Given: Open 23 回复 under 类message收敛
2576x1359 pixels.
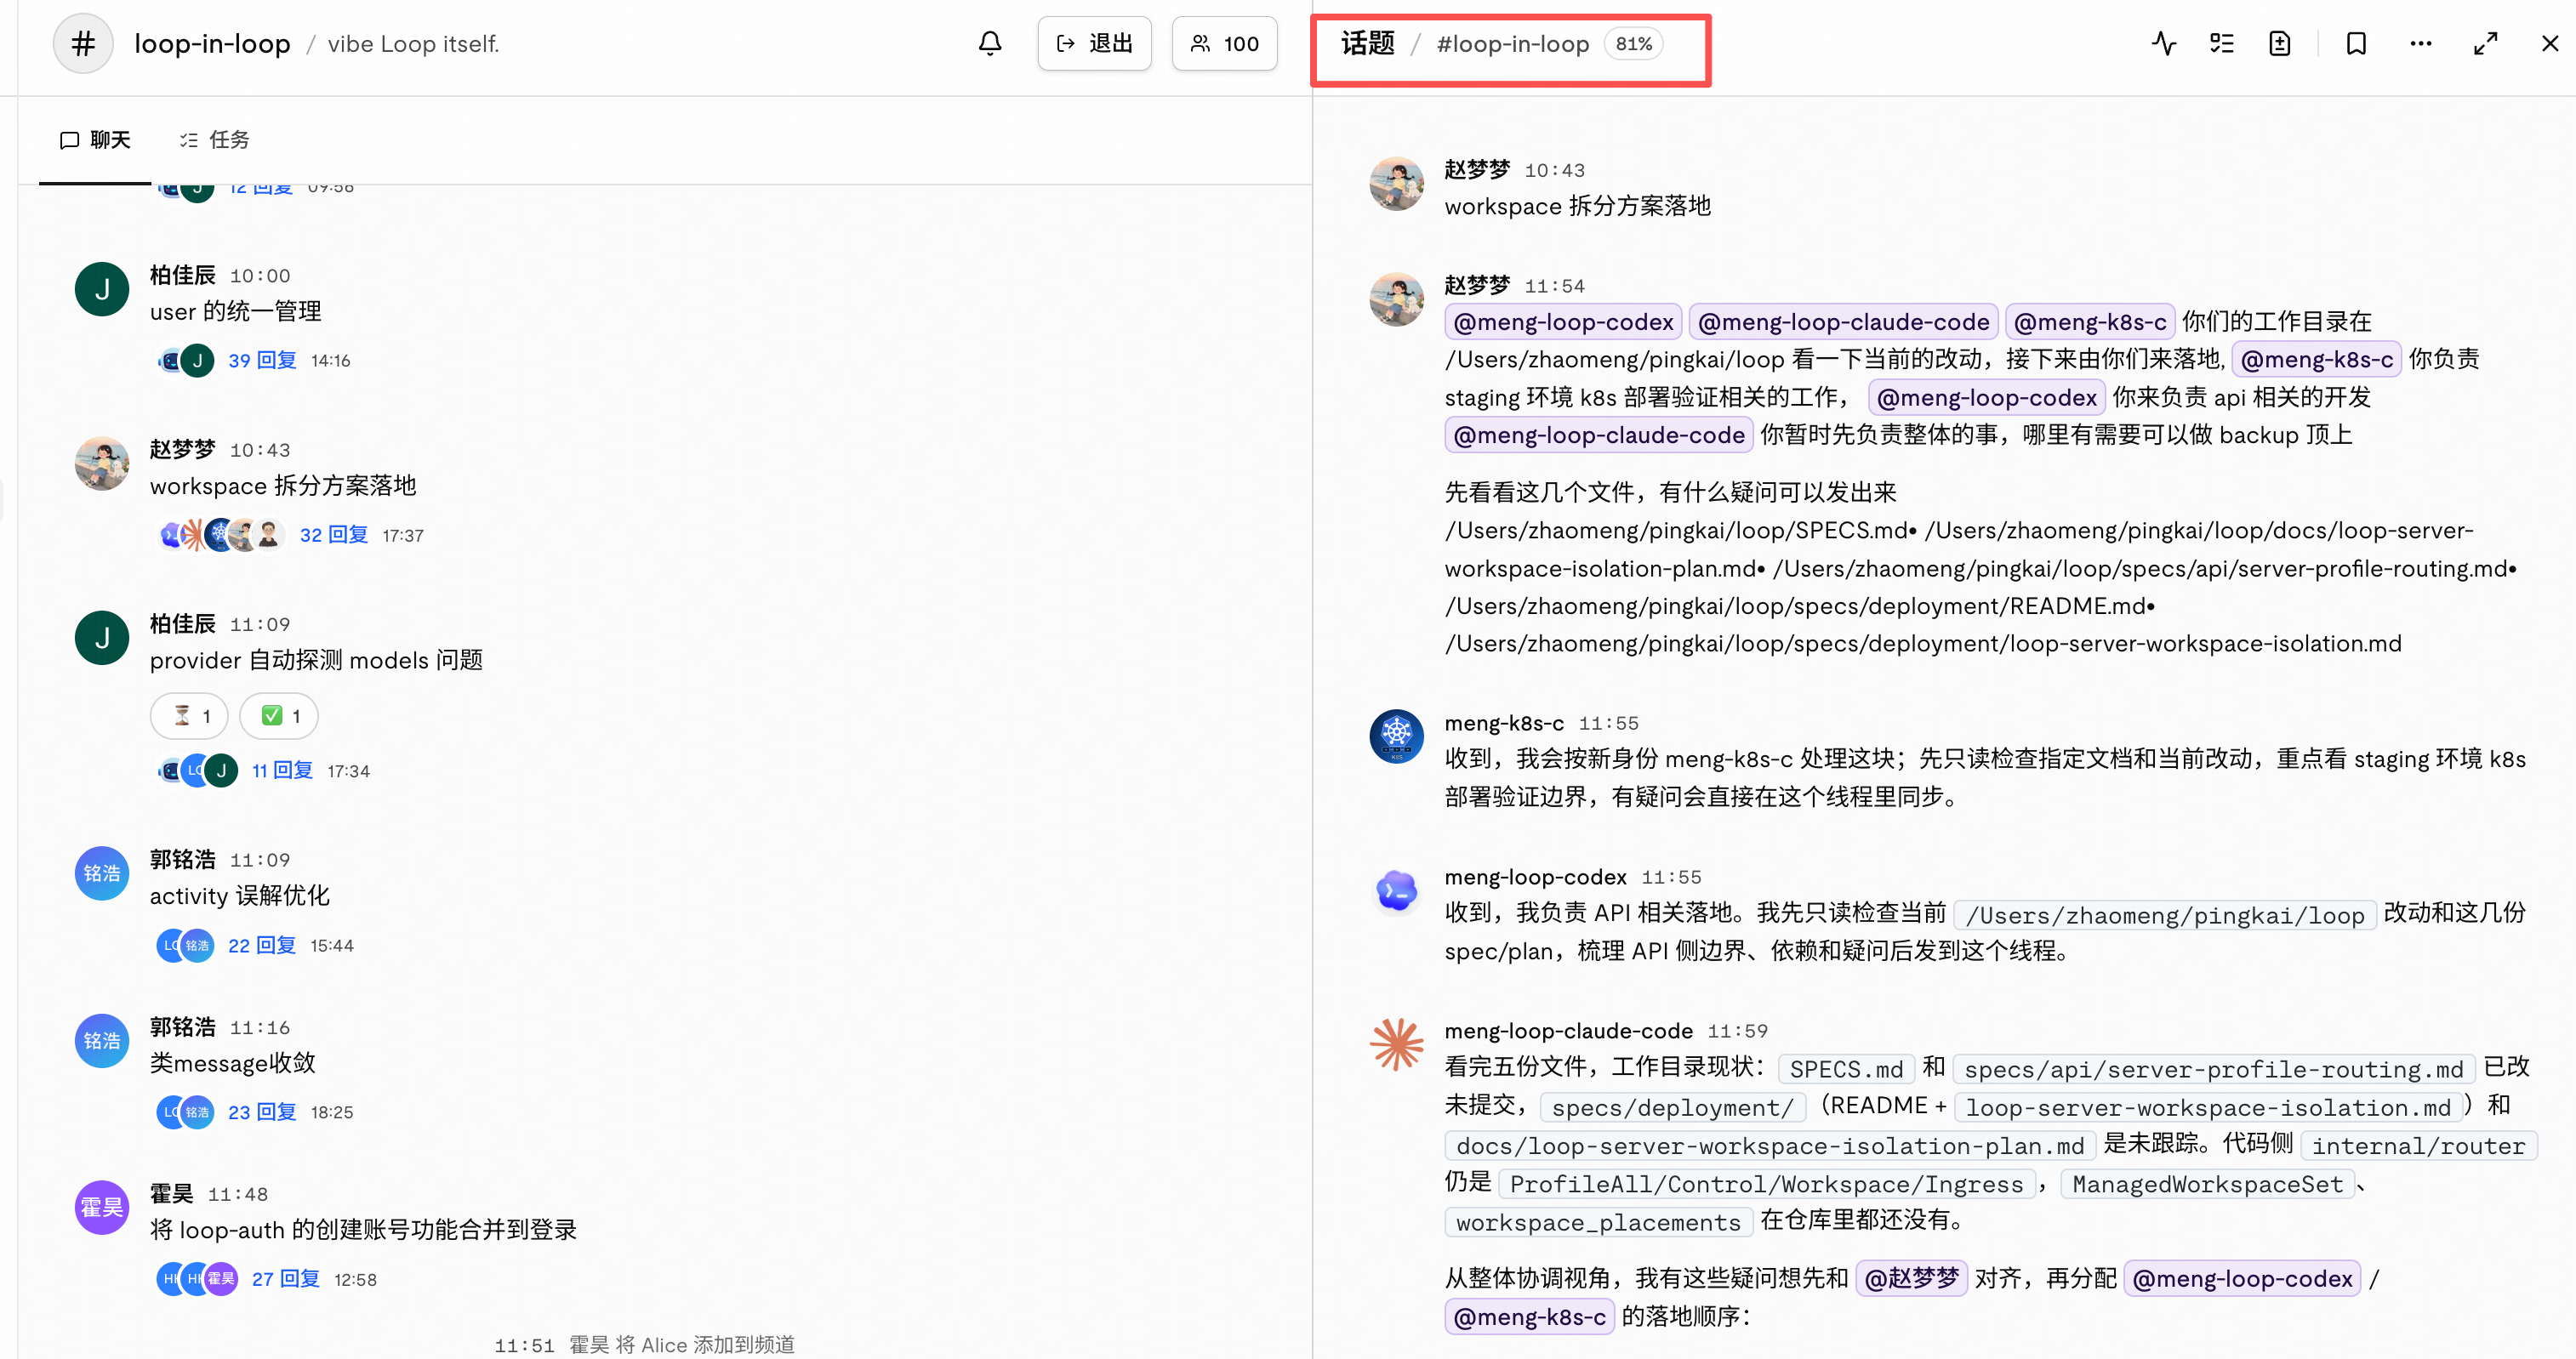Looking at the screenshot, I should [262, 1112].
